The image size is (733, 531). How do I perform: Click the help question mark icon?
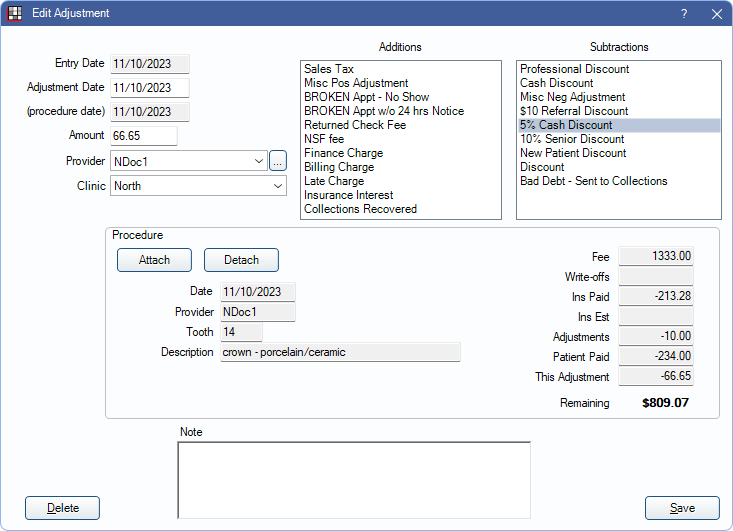coord(684,14)
